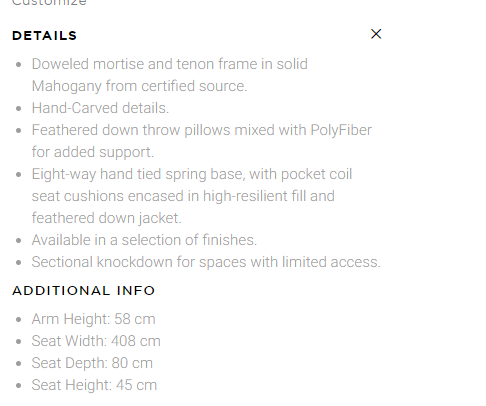
Task: Click the DETAILS section heading
Action: tap(45, 36)
